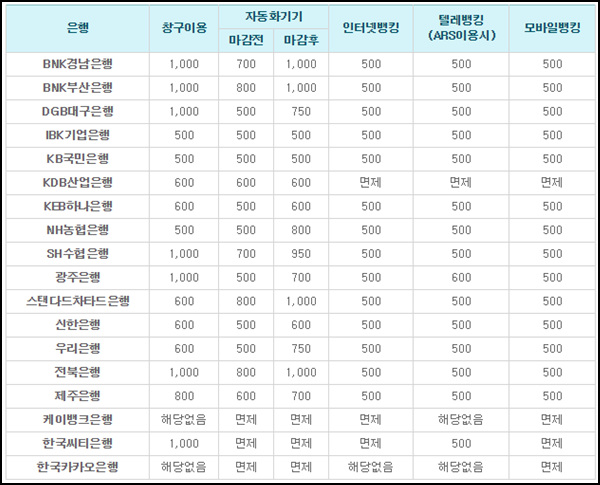The height and width of the screenshot is (485, 600).
Task: Select the 제주은행 row name
Action: coord(78,396)
